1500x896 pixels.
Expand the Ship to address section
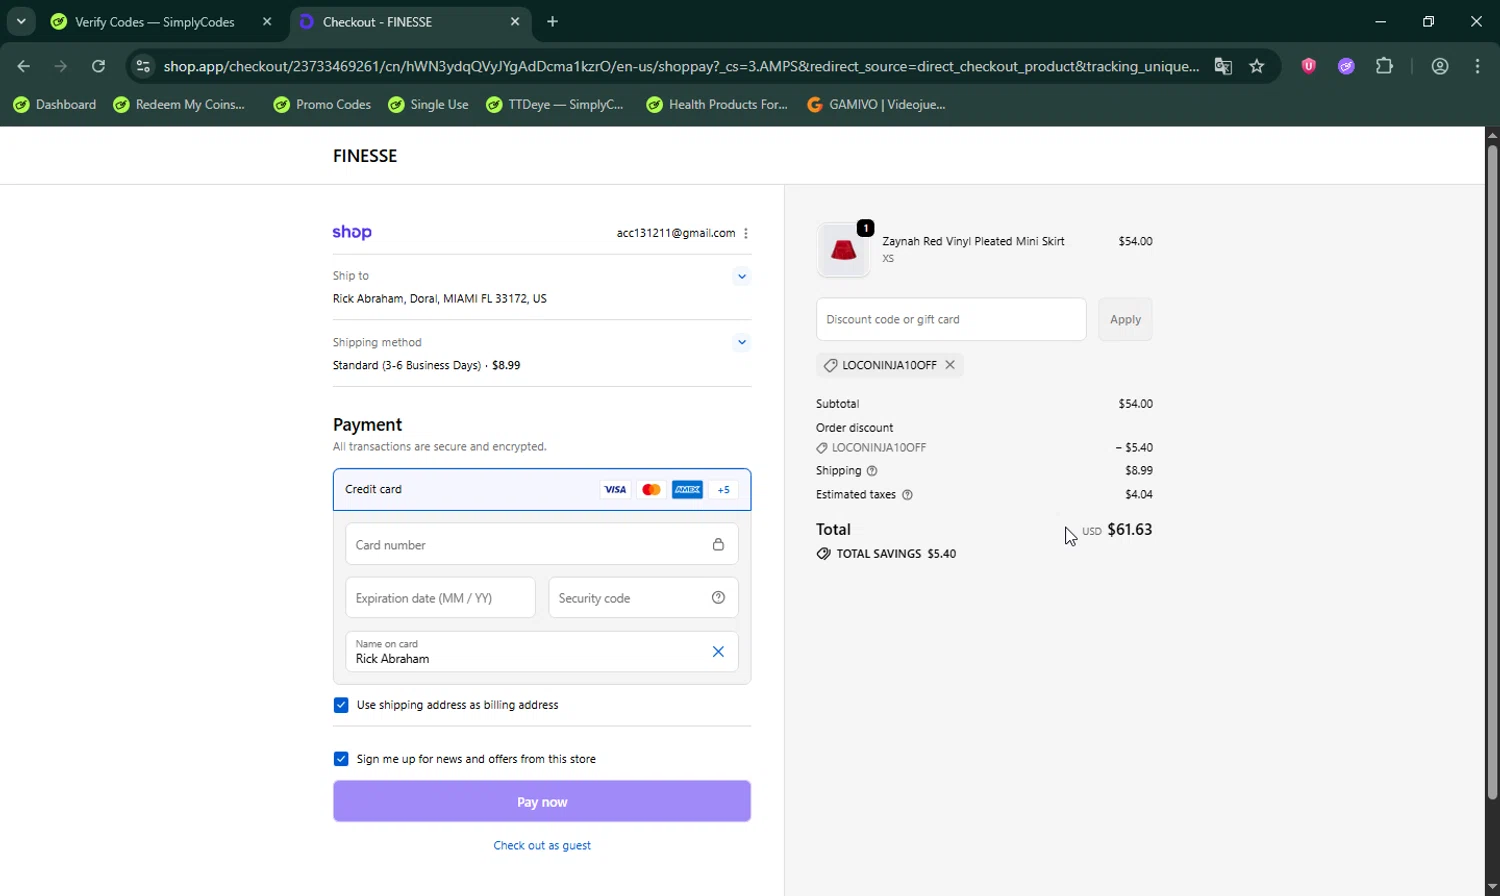[x=741, y=276]
